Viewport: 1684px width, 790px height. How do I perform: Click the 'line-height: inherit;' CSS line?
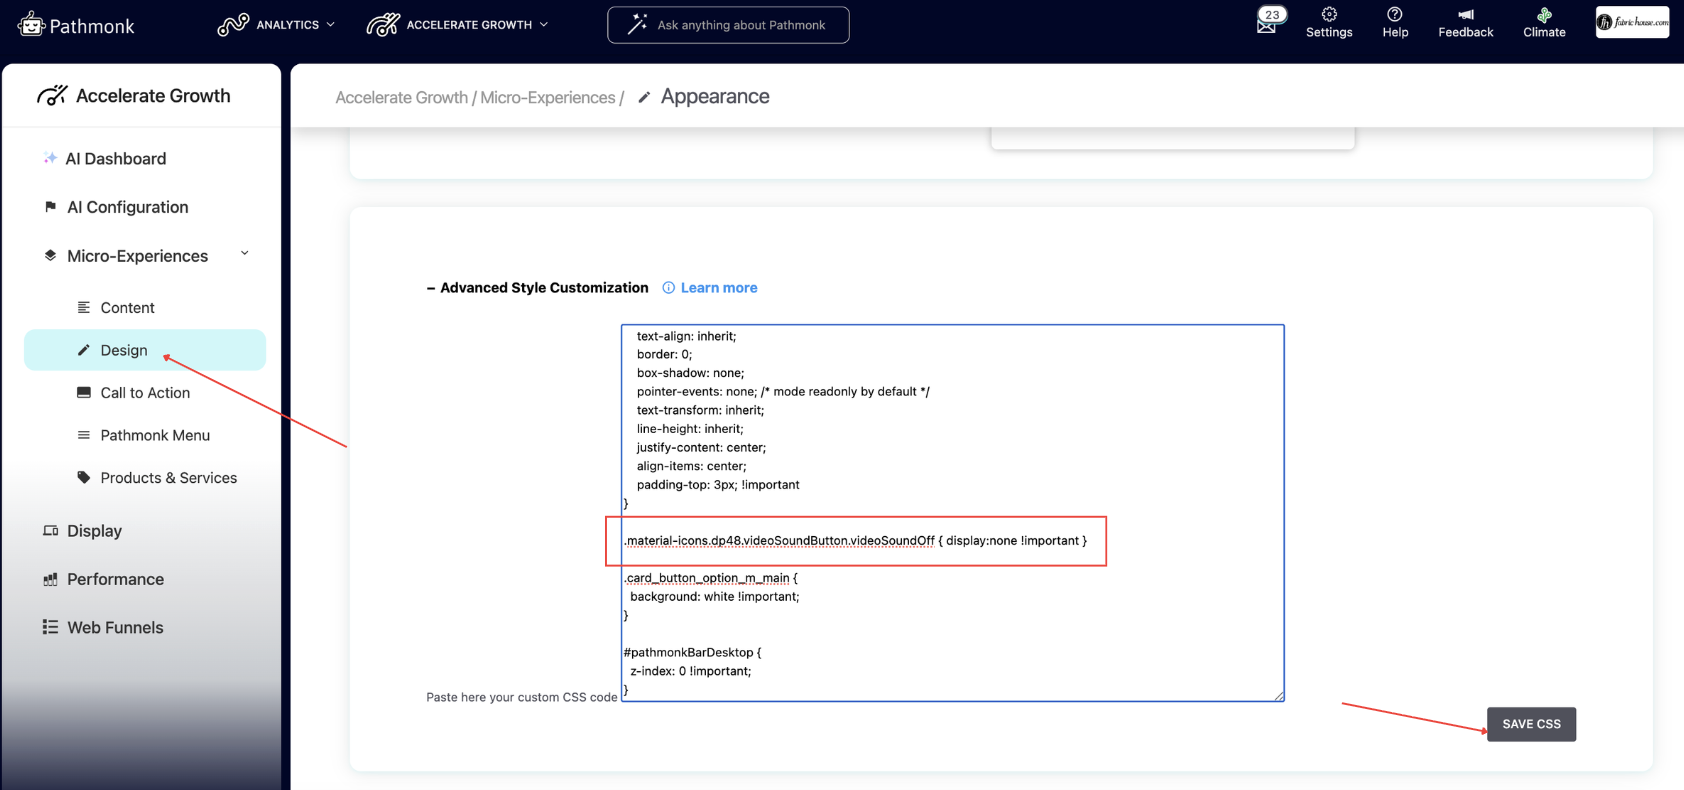[690, 429]
